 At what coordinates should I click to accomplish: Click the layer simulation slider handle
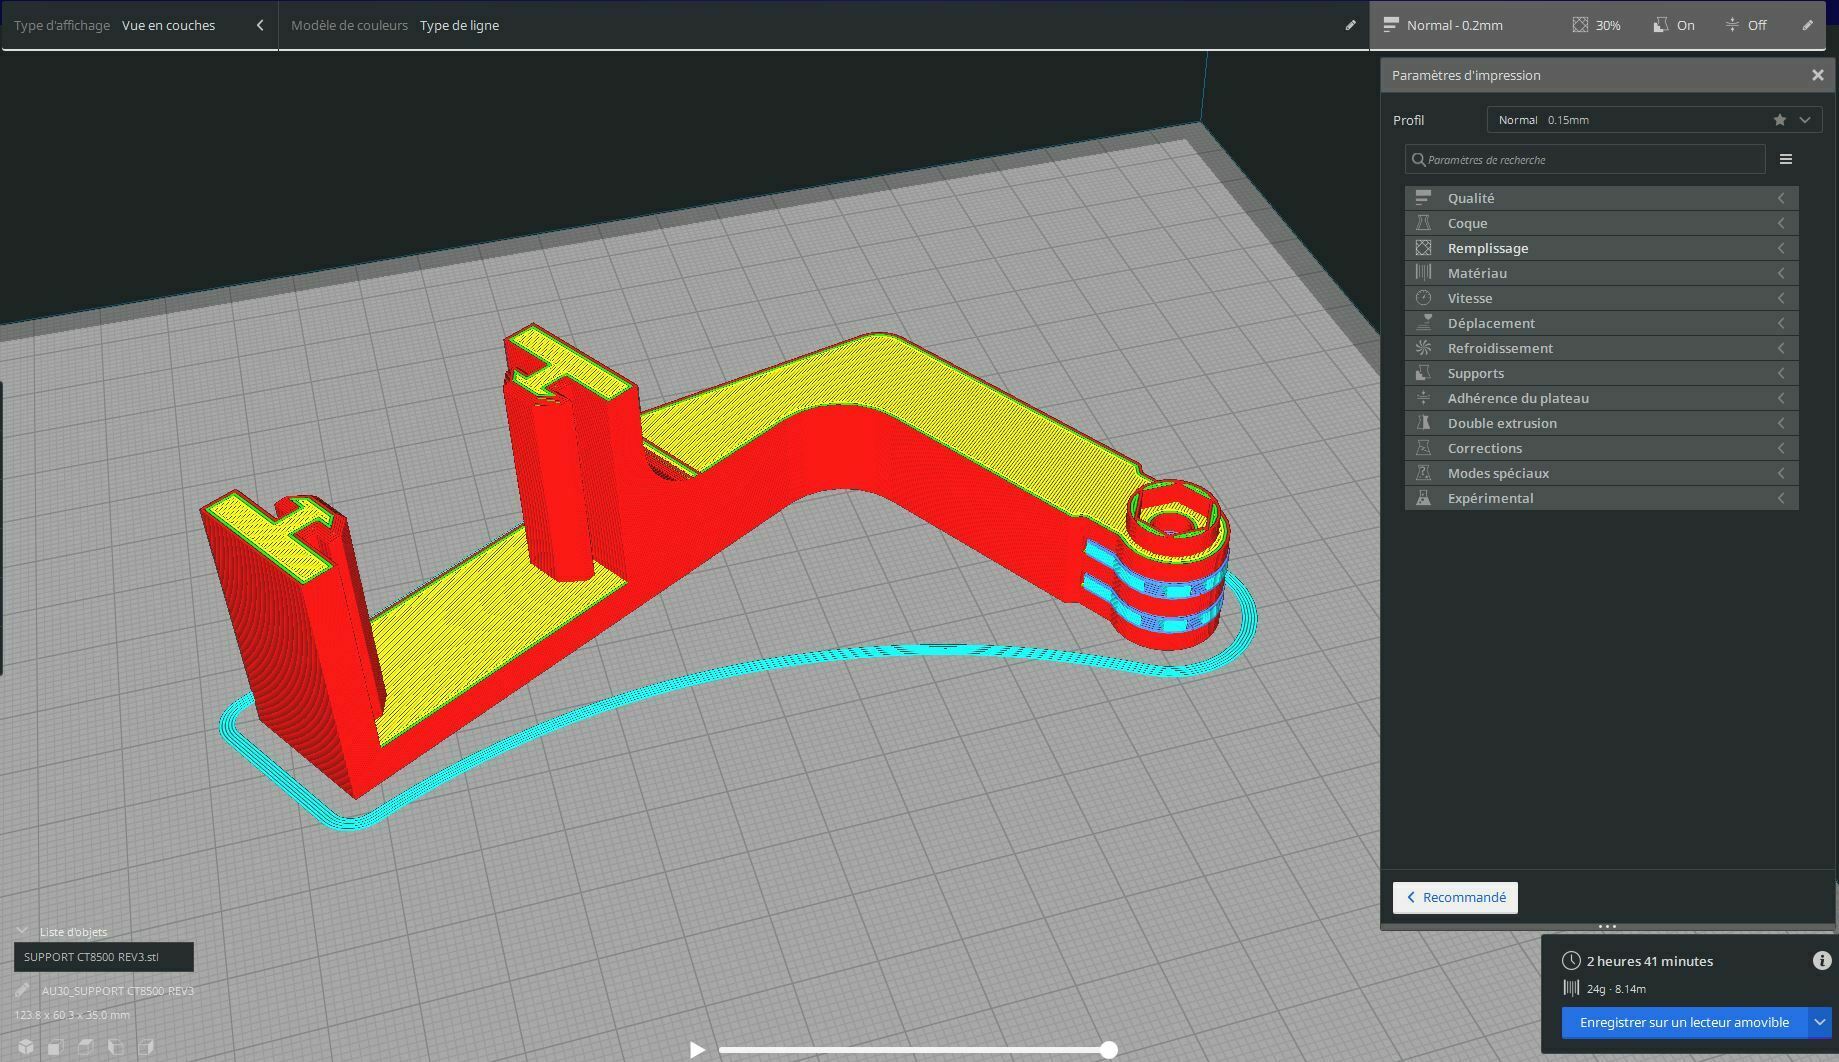1109,1049
